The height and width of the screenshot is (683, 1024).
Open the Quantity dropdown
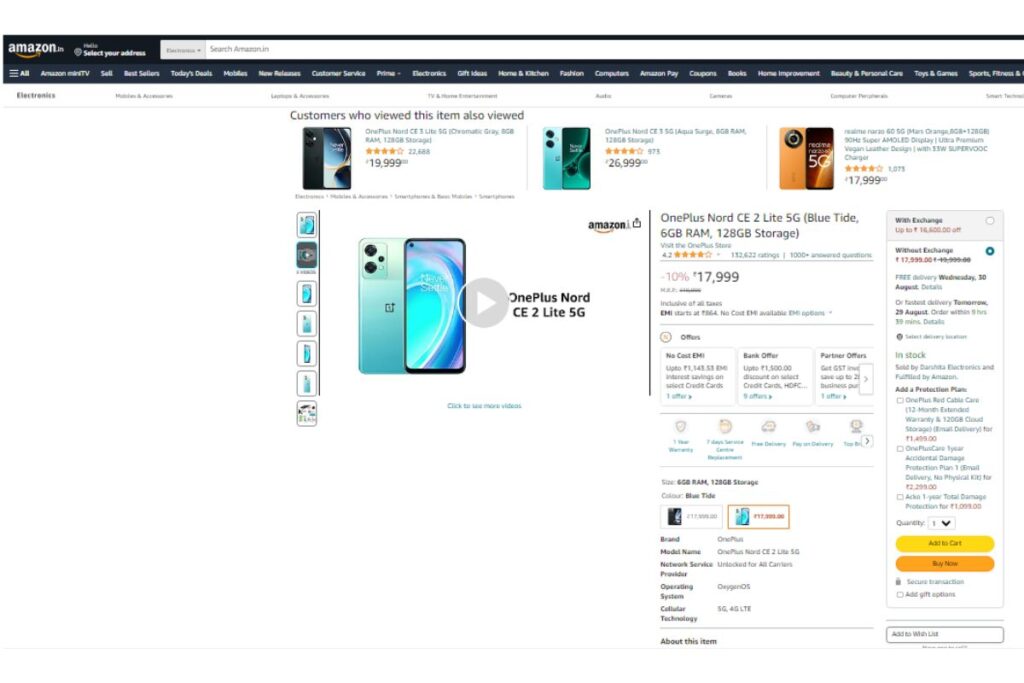pyautogui.click(x=941, y=523)
